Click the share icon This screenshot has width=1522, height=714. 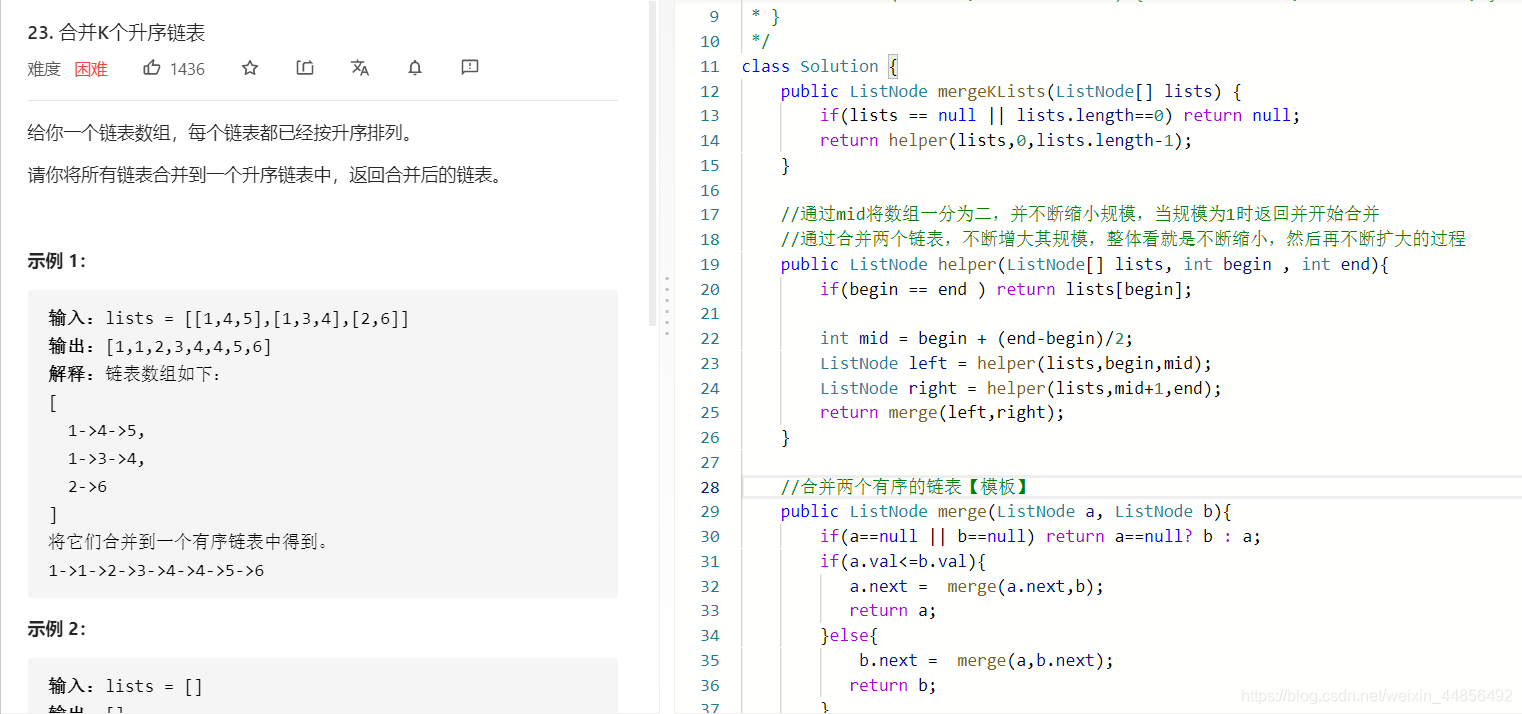coord(305,68)
